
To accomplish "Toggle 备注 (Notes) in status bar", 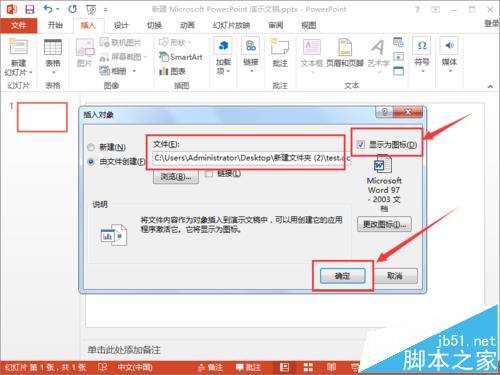I will (210, 367).
